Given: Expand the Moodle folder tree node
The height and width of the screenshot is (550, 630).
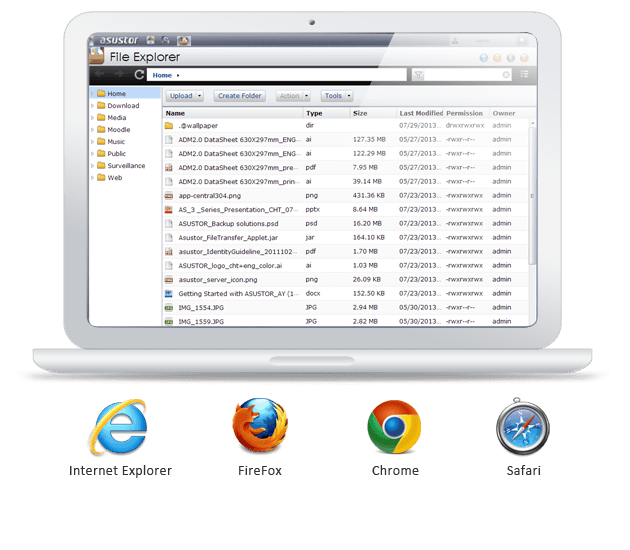Looking at the screenshot, I should [92, 130].
